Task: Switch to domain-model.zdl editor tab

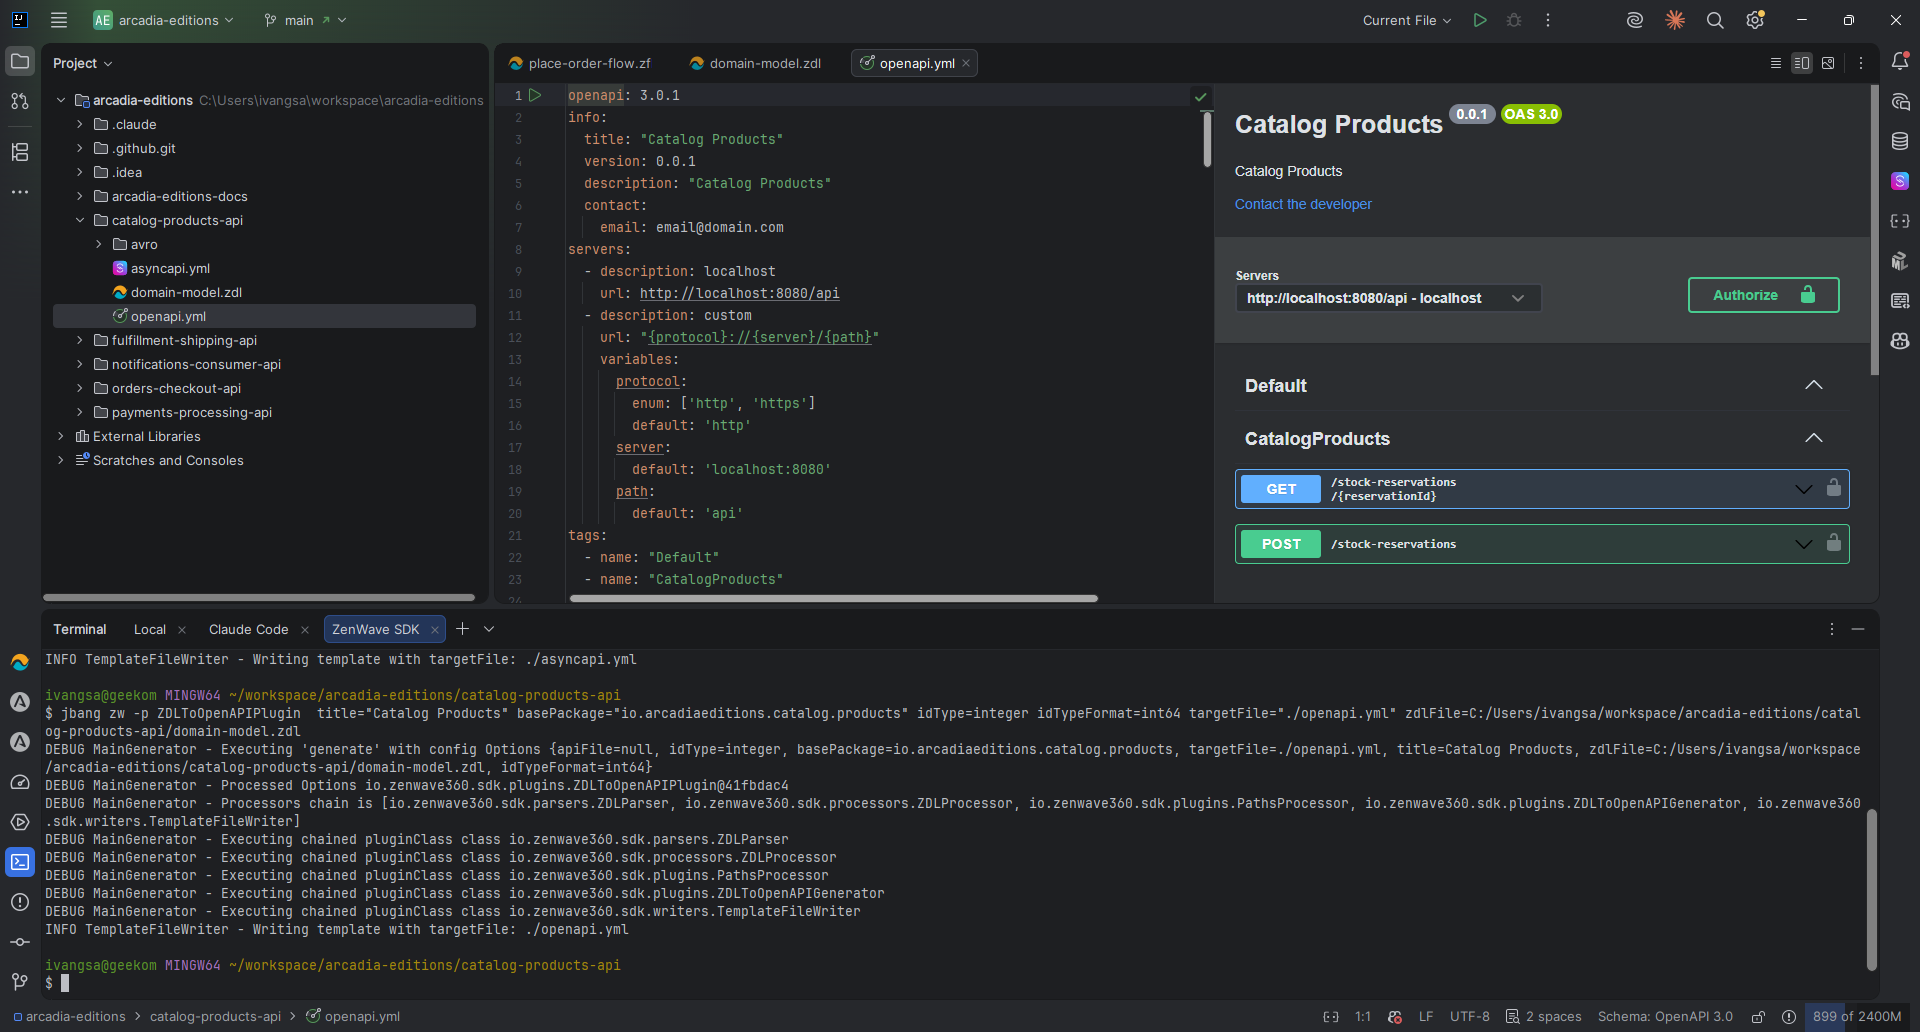Action: coord(755,63)
